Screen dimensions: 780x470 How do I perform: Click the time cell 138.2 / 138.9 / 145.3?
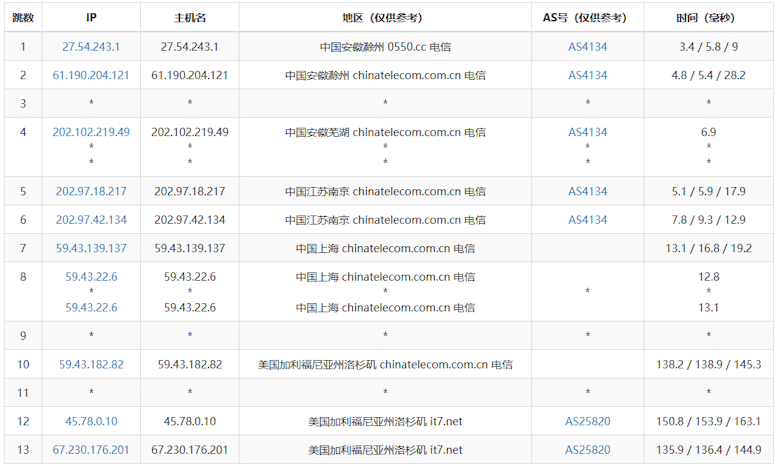(x=708, y=365)
